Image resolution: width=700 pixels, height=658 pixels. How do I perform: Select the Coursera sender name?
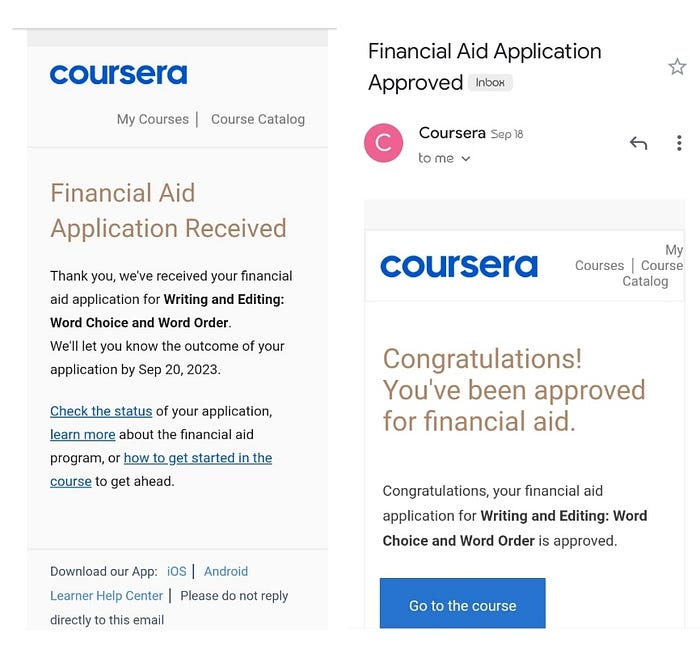[x=452, y=133]
